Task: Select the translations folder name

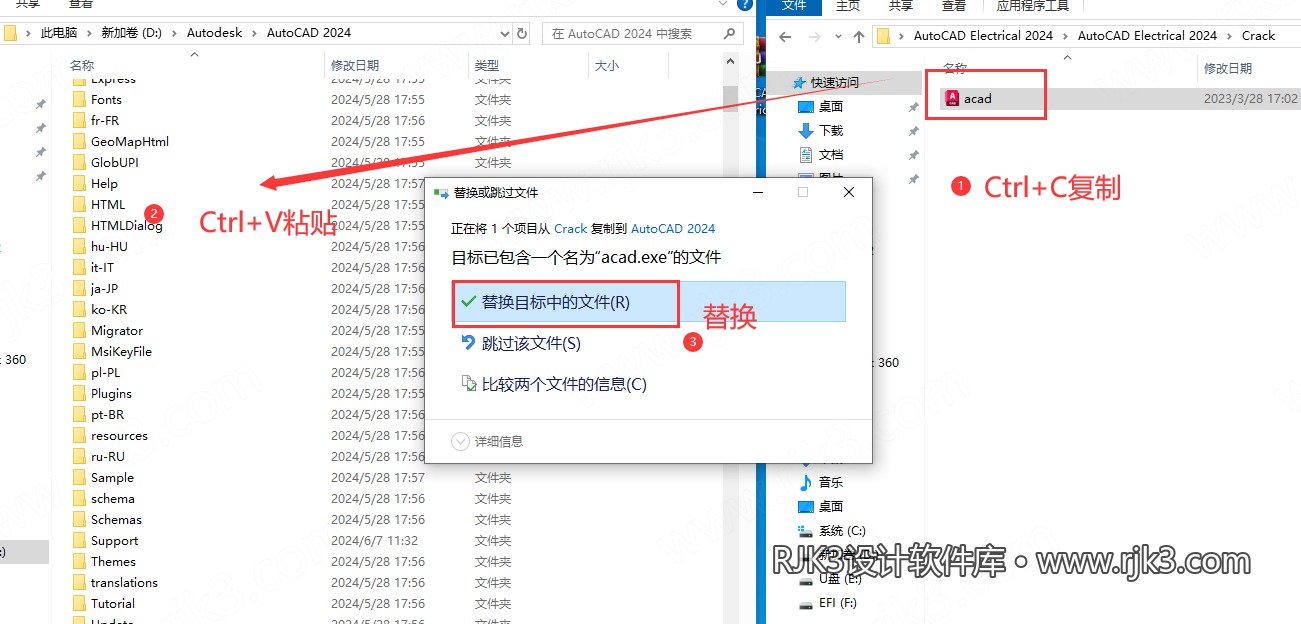Action: click(124, 582)
